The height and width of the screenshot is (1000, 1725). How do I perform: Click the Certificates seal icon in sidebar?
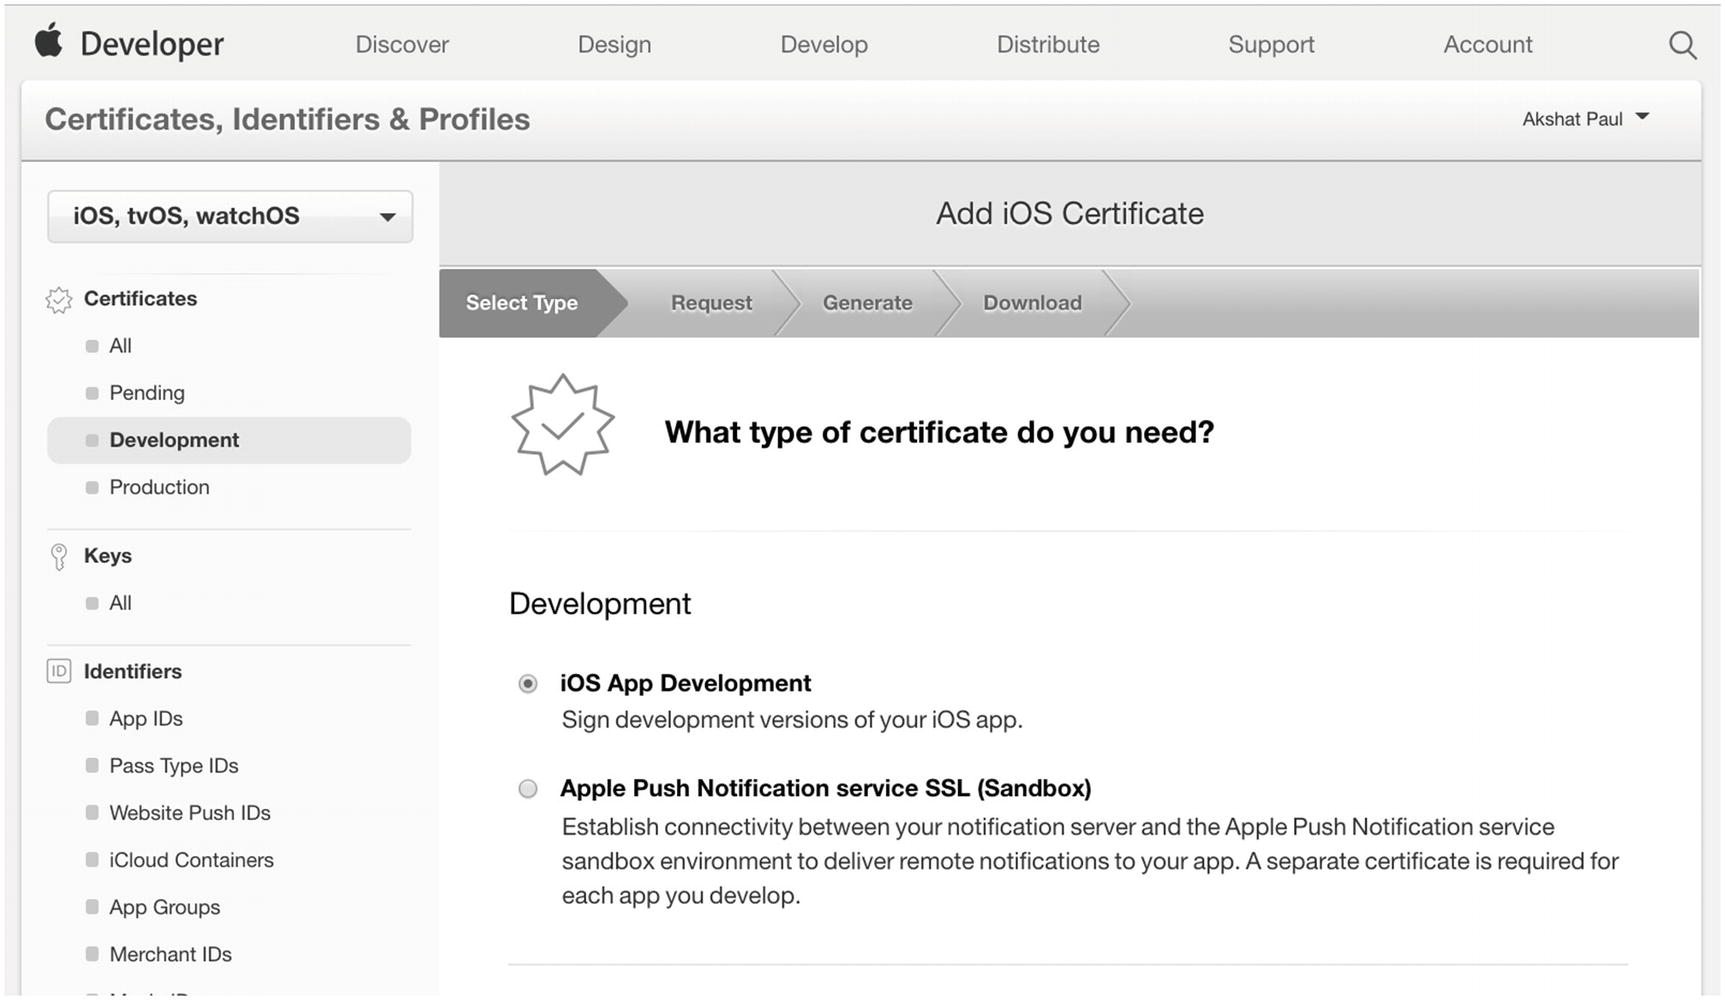pos(59,300)
